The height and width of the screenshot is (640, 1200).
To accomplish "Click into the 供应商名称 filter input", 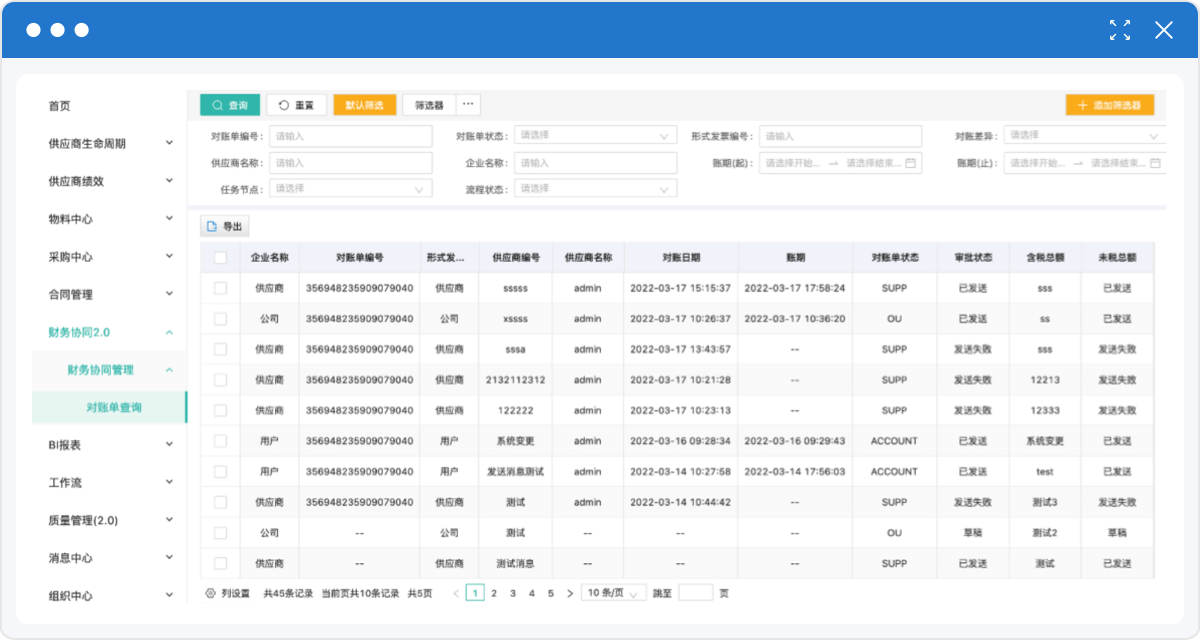I will tap(351, 163).
